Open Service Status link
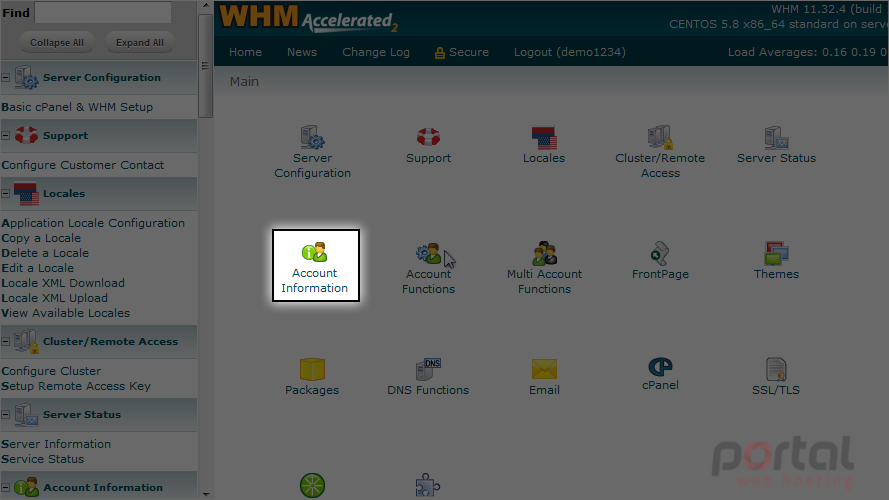Image resolution: width=889 pixels, height=500 pixels. pos(43,459)
